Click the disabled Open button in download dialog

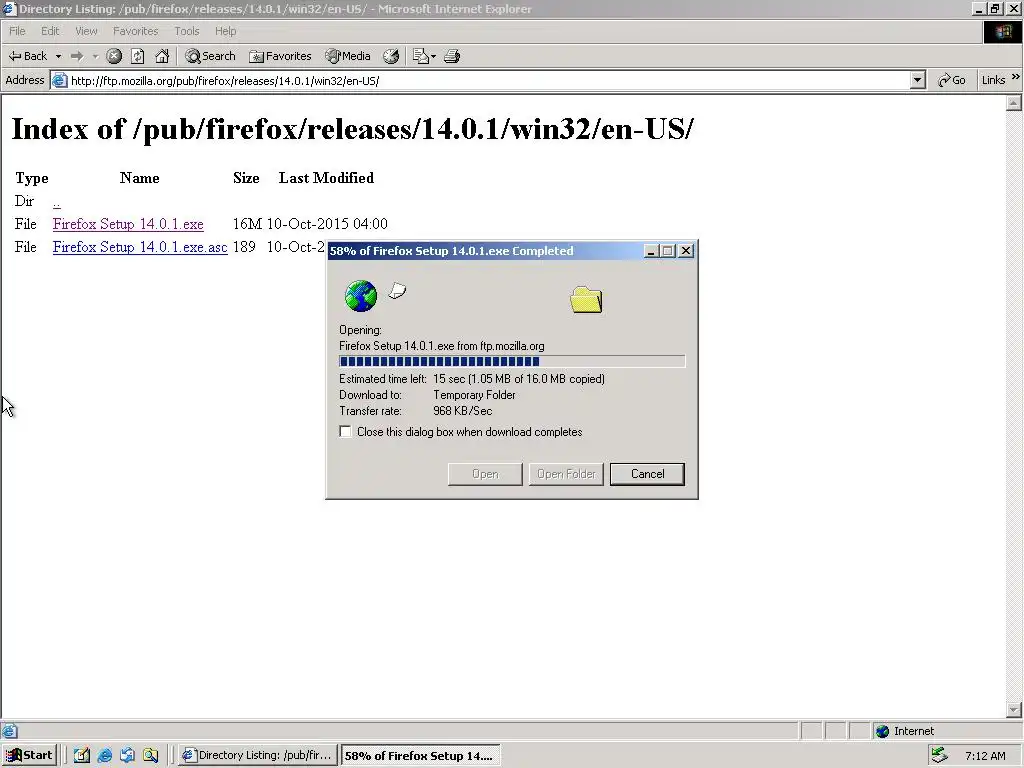485,474
